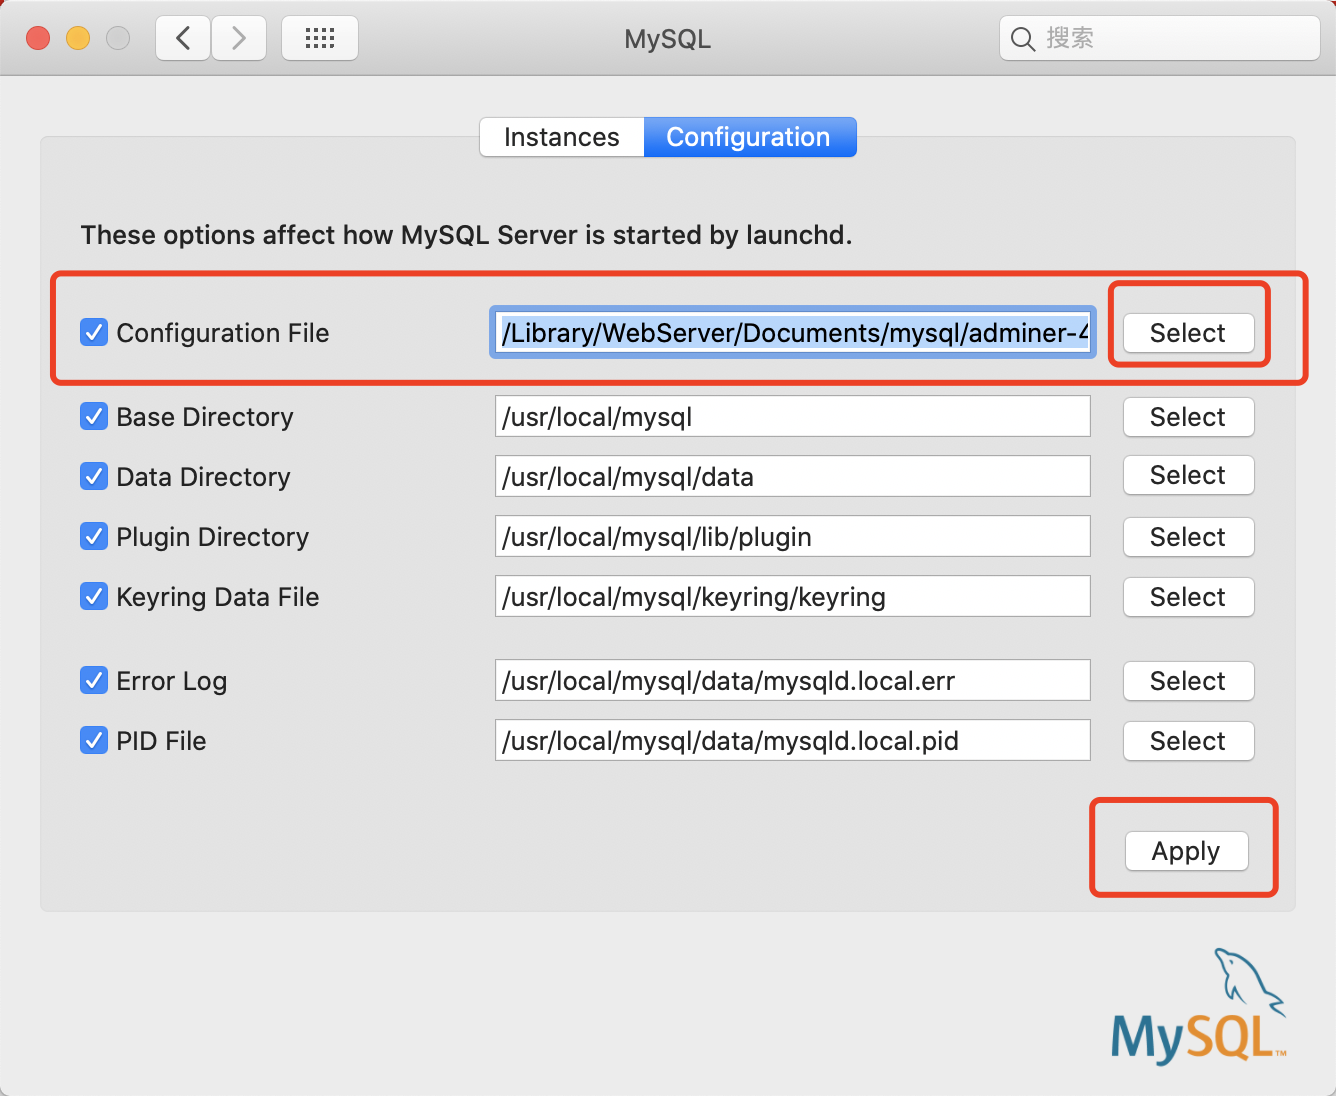Screen dimensions: 1336x1096
Task: Disable the Error Log checkbox
Action: coord(94,680)
